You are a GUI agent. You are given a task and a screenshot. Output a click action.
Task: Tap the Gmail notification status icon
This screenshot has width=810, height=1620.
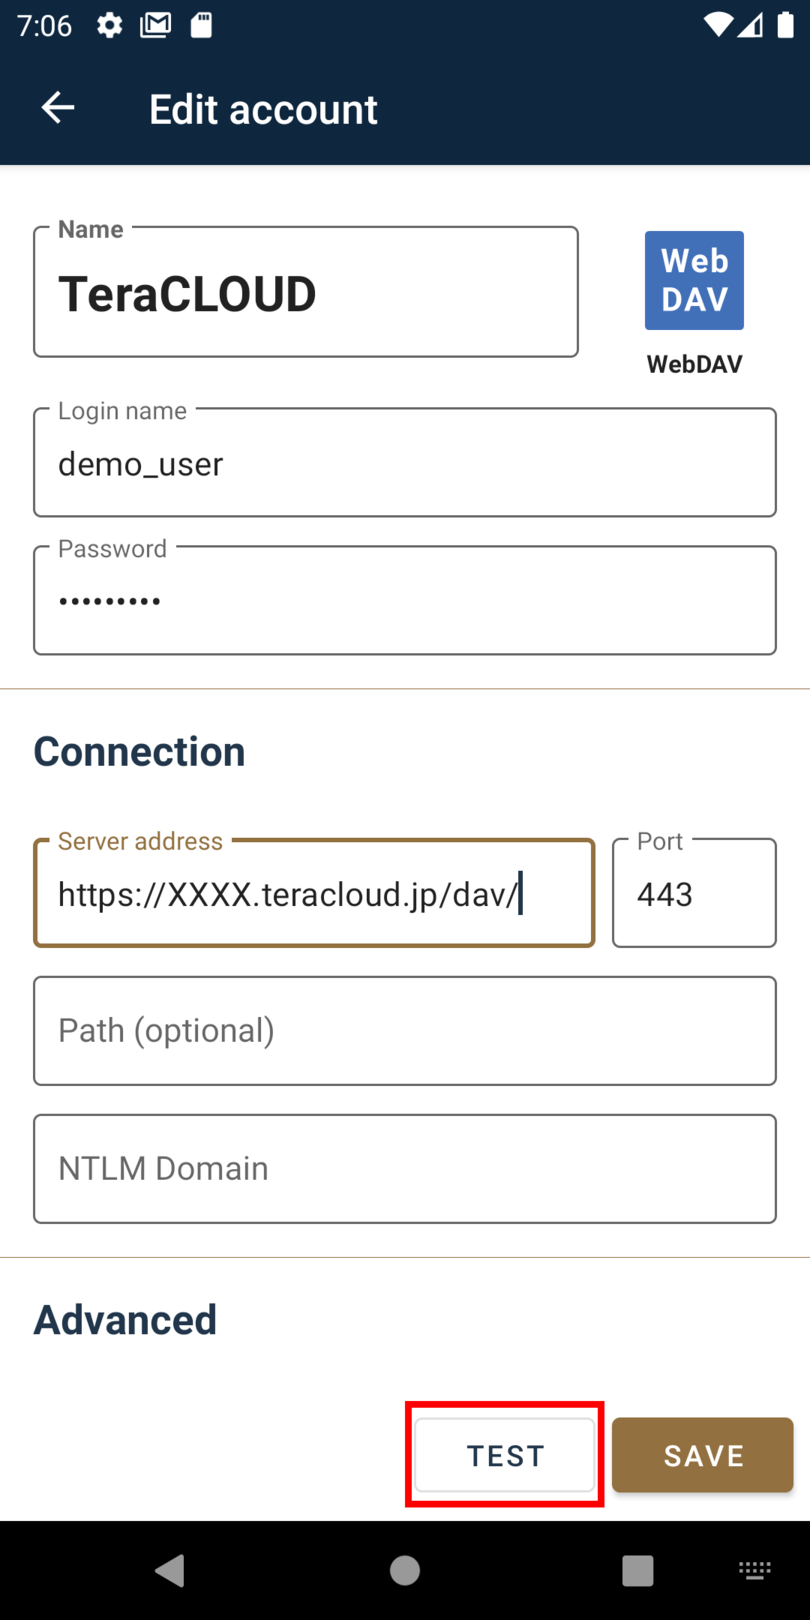click(x=155, y=25)
